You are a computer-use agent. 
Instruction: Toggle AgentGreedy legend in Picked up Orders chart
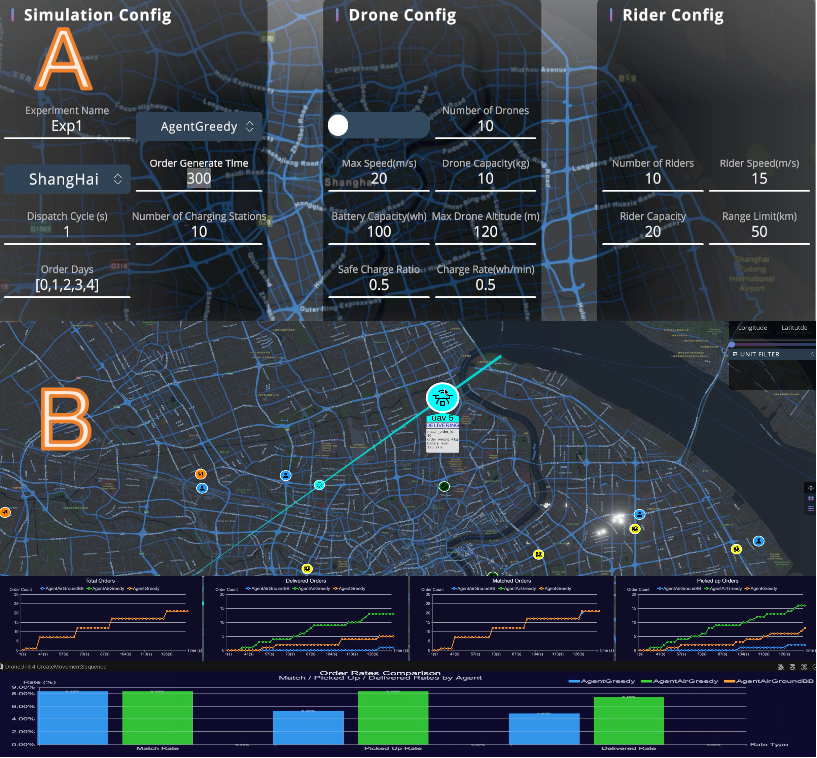[x=763, y=589]
